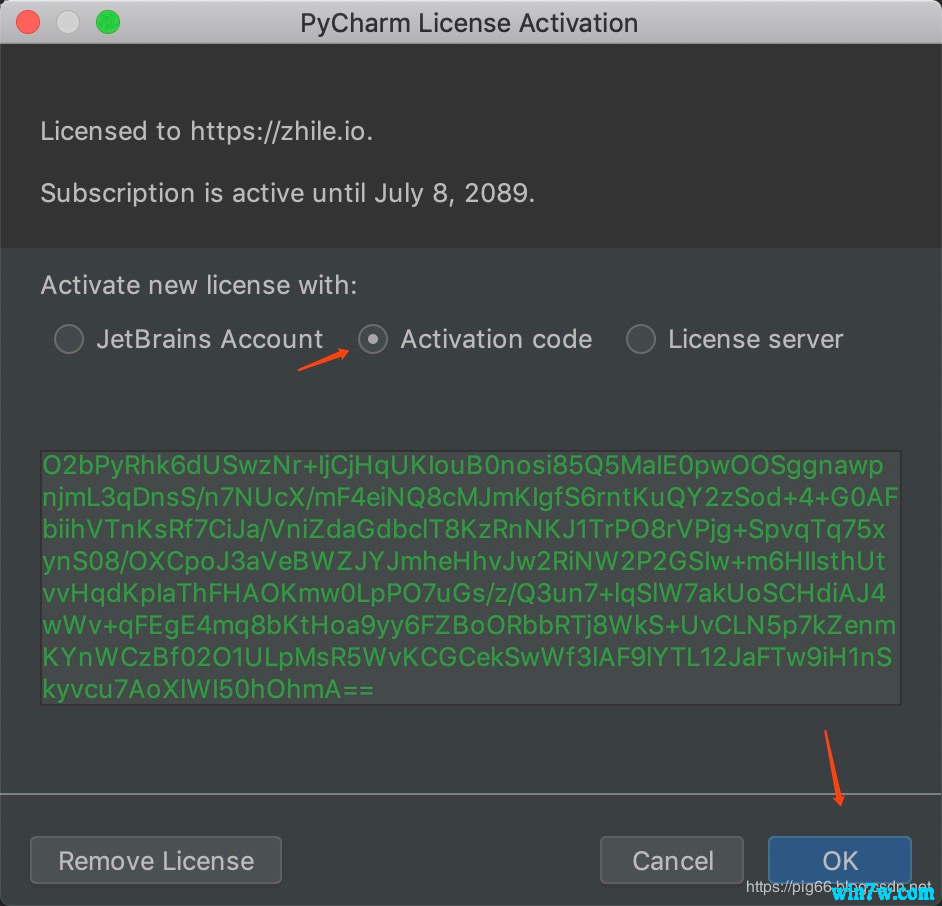942x906 pixels.
Task: Click the Licensed to https://zhile.io text
Action: coord(206,132)
